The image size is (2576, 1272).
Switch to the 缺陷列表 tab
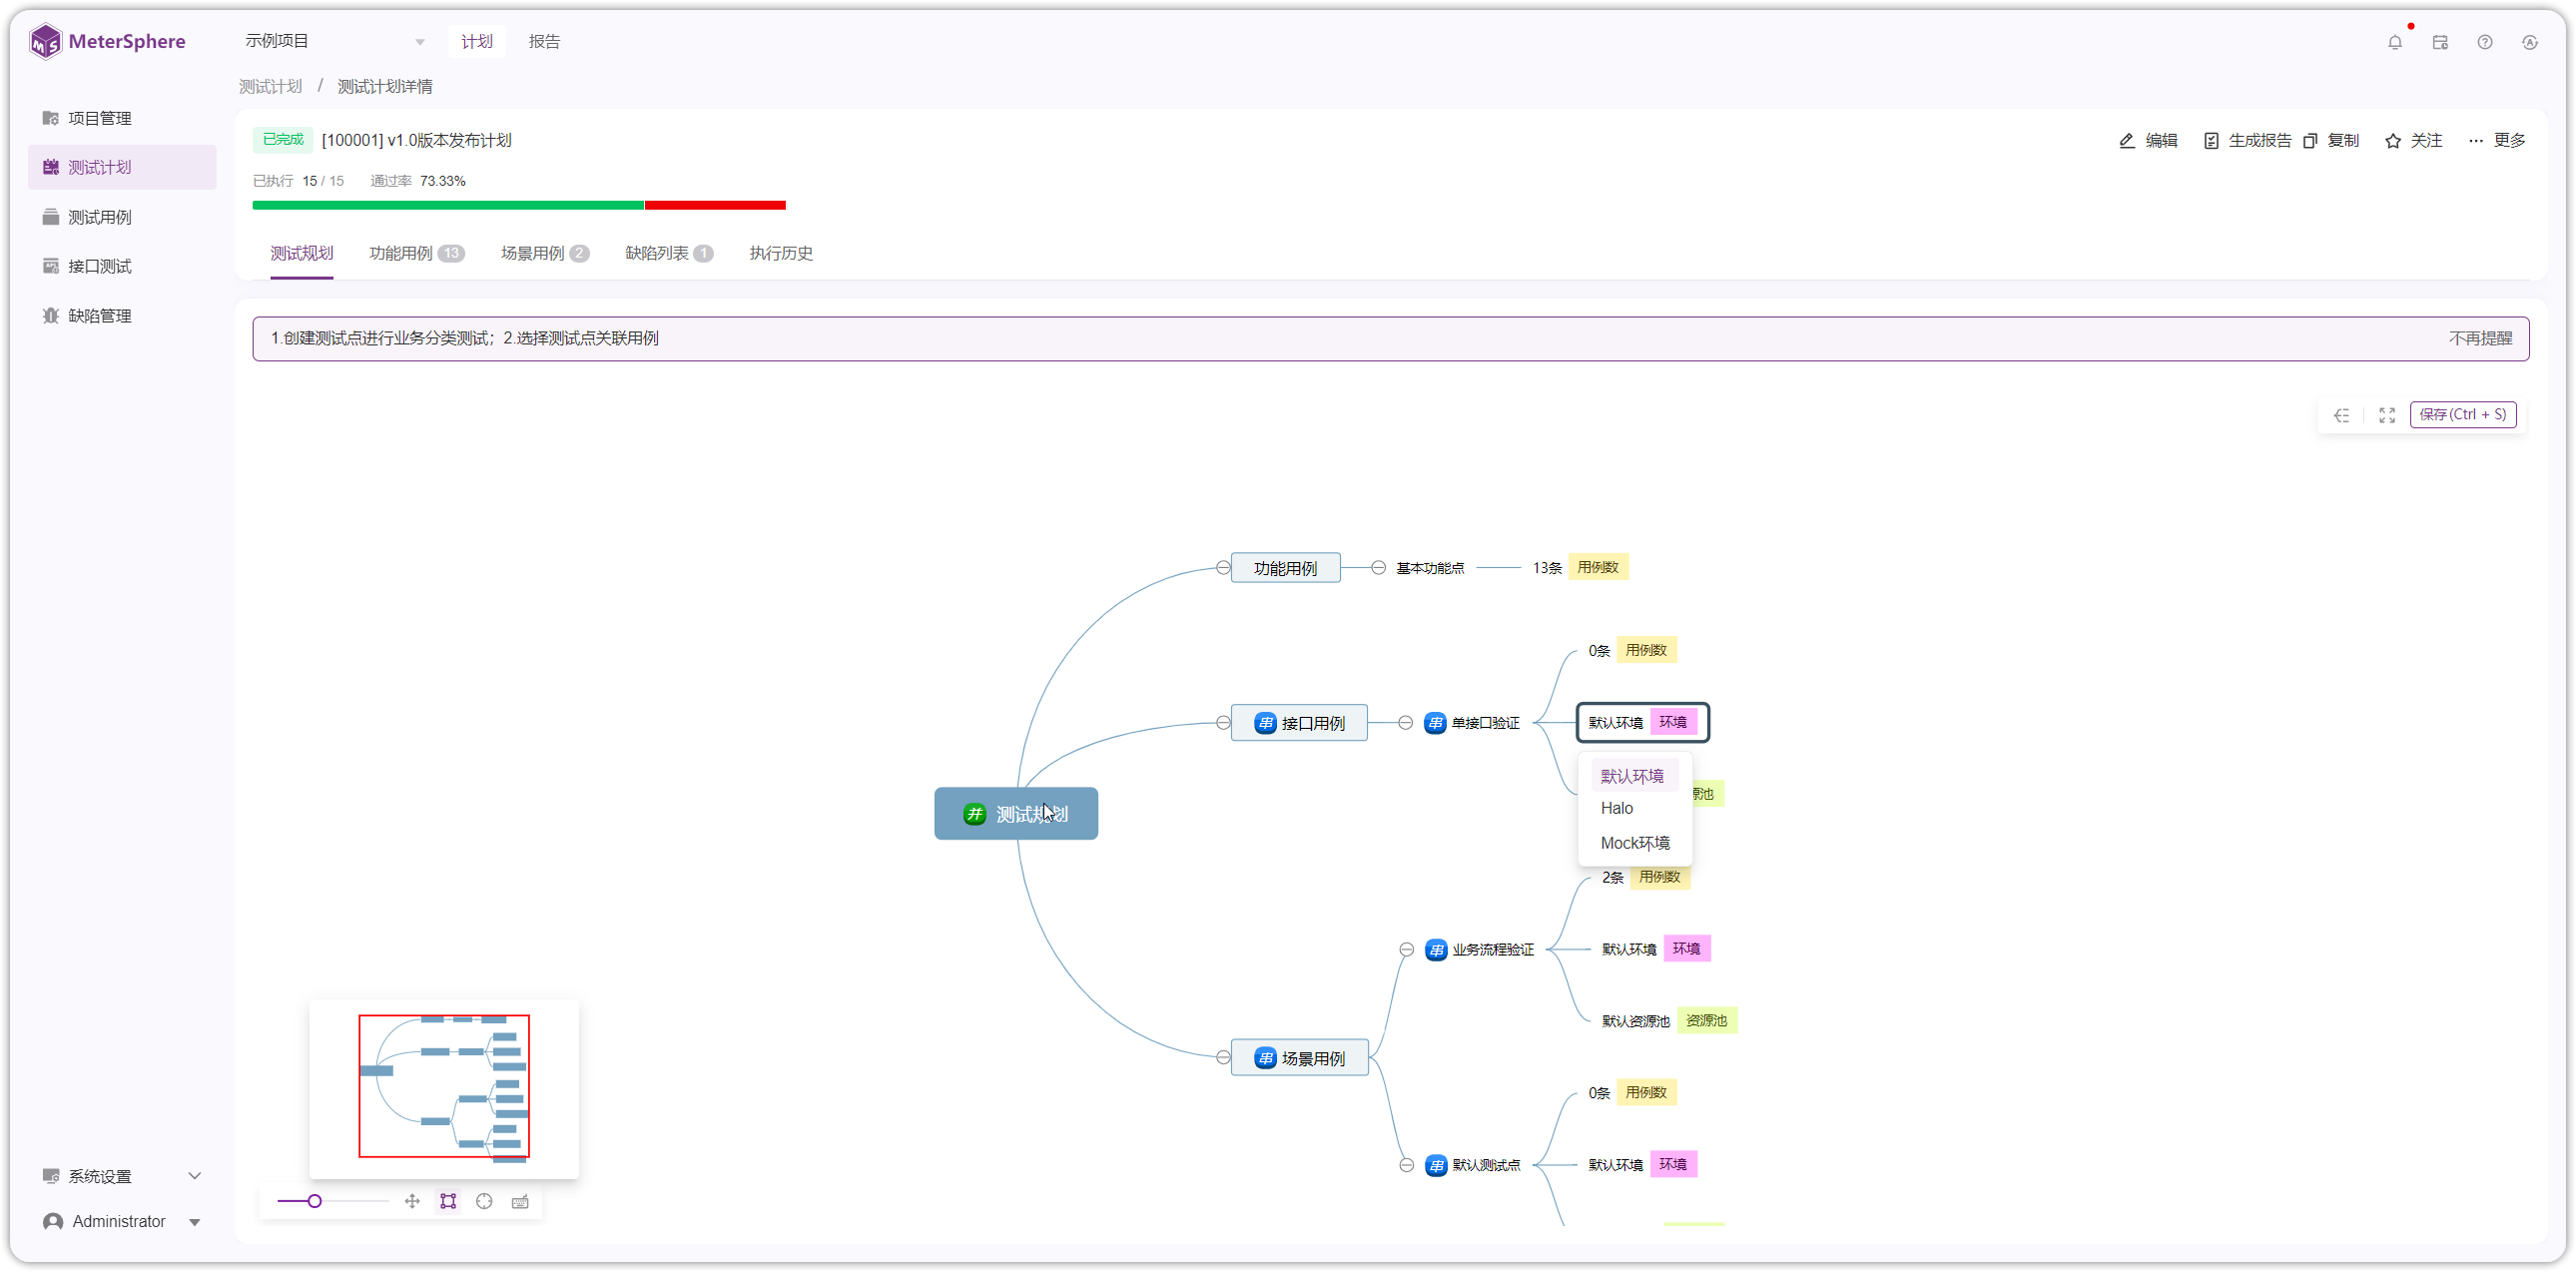[668, 253]
